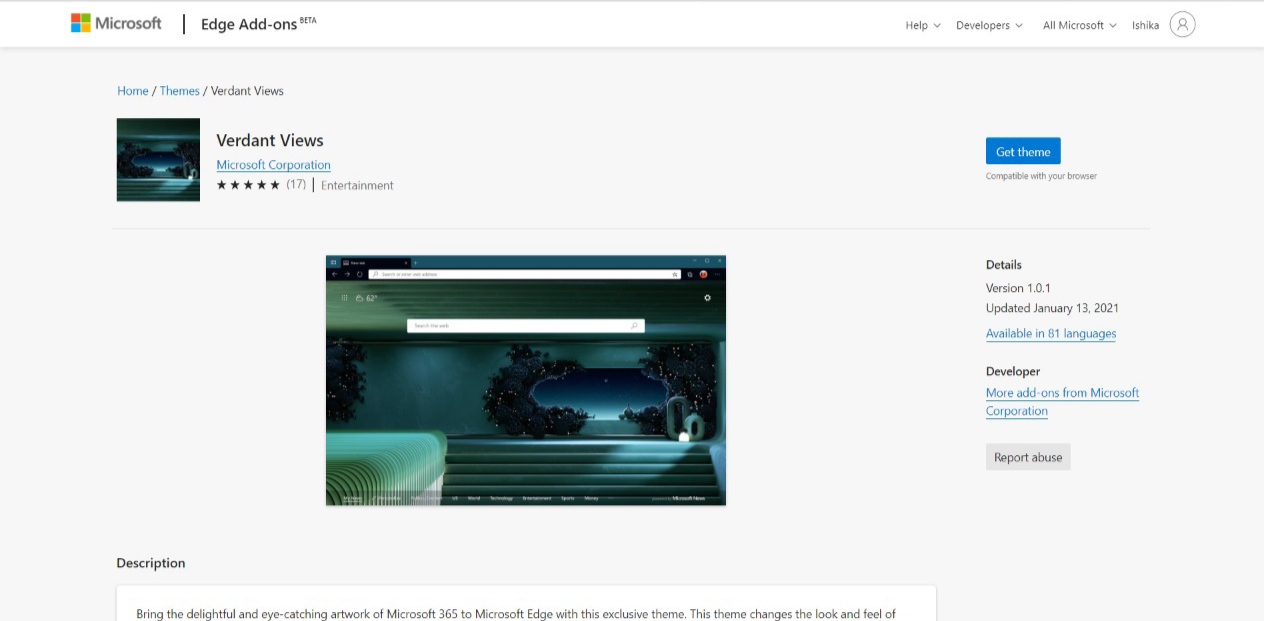This screenshot has height=621, width=1264.
Task: Open the Verdant Views theme icon thumbnail
Action: tap(158, 160)
